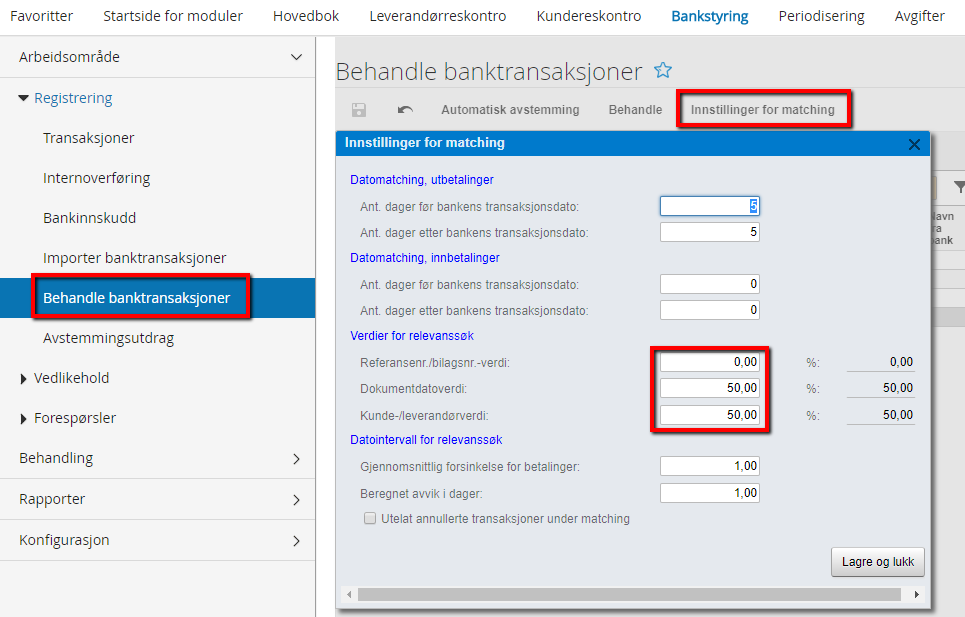Expand the Forespørsler tree node

pyautogui.click(x=23, y=418)
